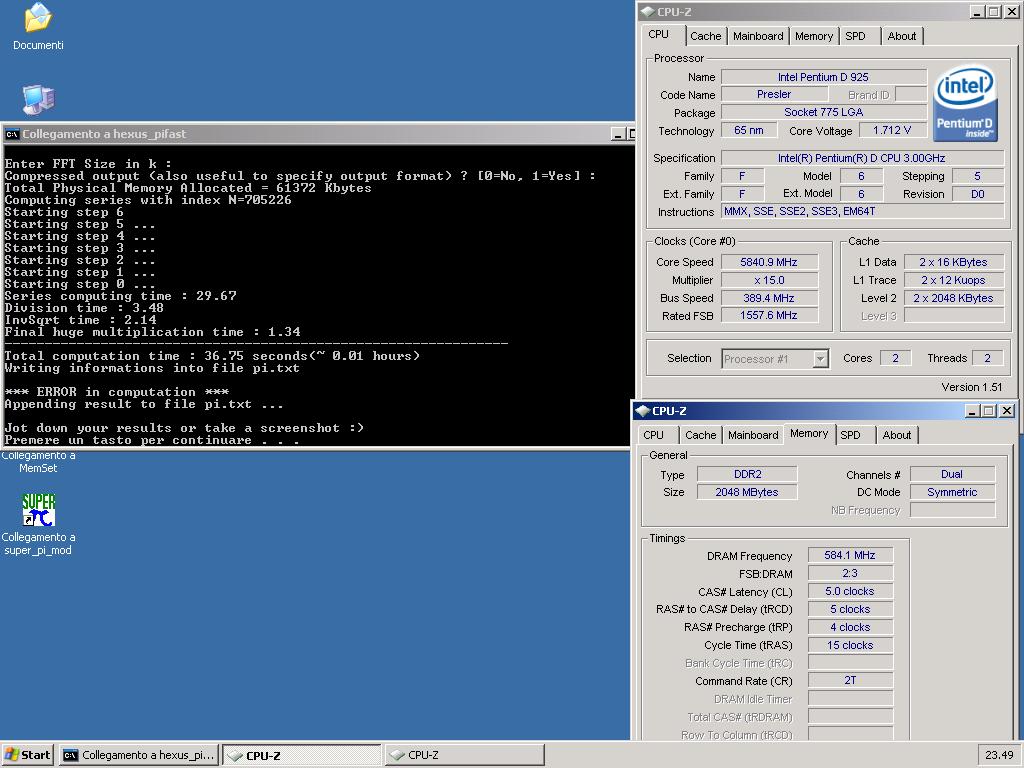
Task: Switch to hexus_pifast taskbar button
Action: click(138, 755)
